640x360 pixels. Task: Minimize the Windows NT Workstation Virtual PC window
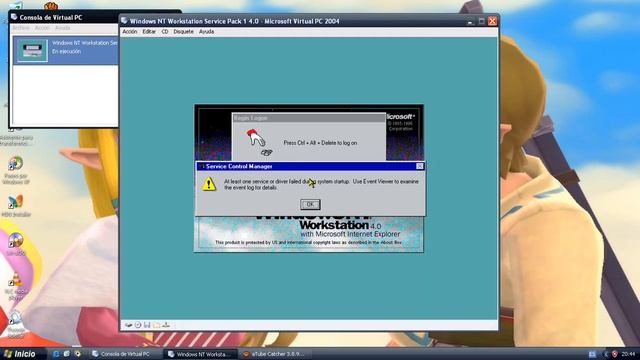click(470, 21)
